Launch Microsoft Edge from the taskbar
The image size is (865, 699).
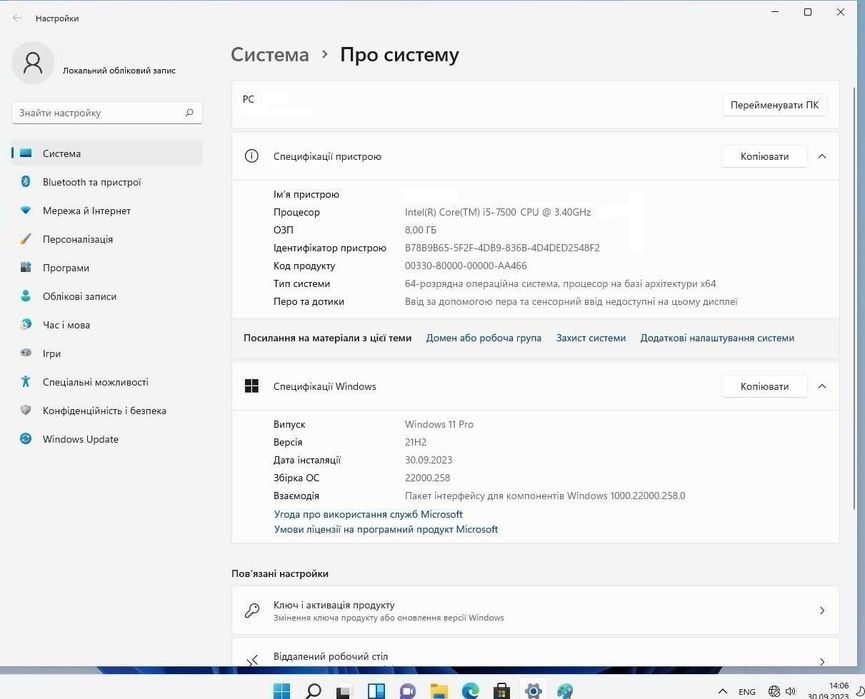tap(471, 691)
